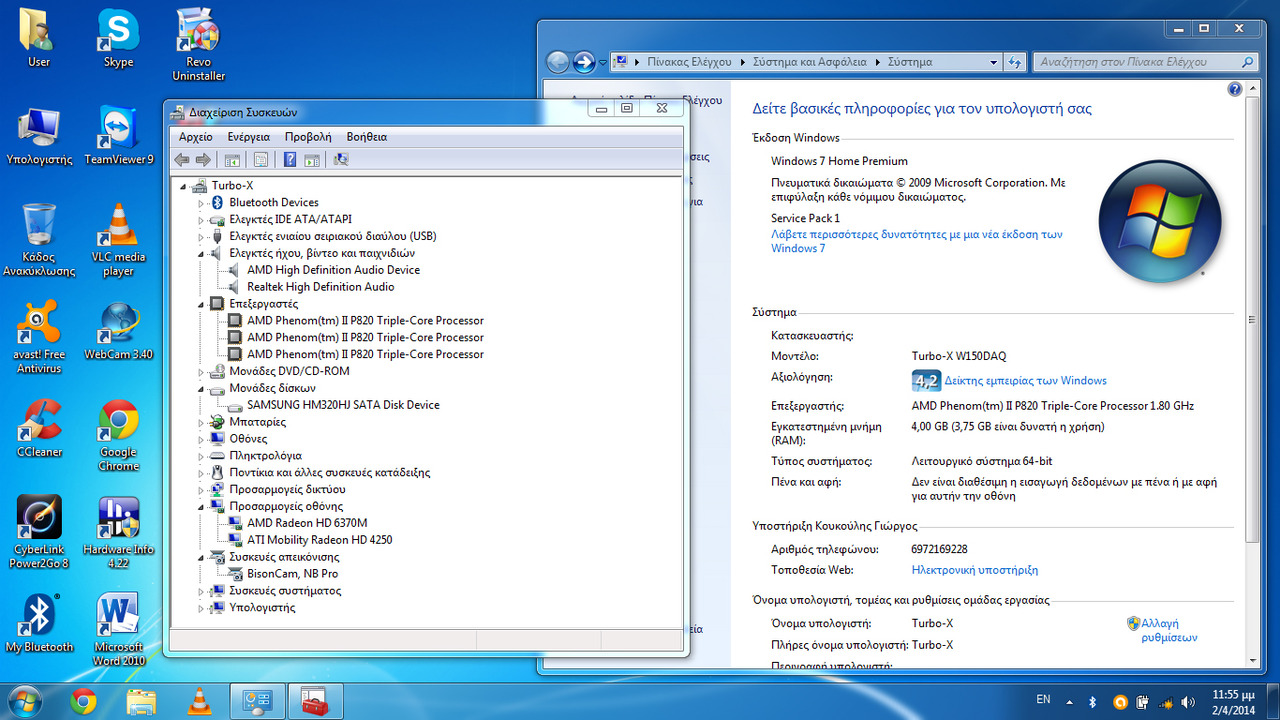Click the show/hide action pane toolbar icon
Screen dimensions: 1280x720
(x=312, y=160)
